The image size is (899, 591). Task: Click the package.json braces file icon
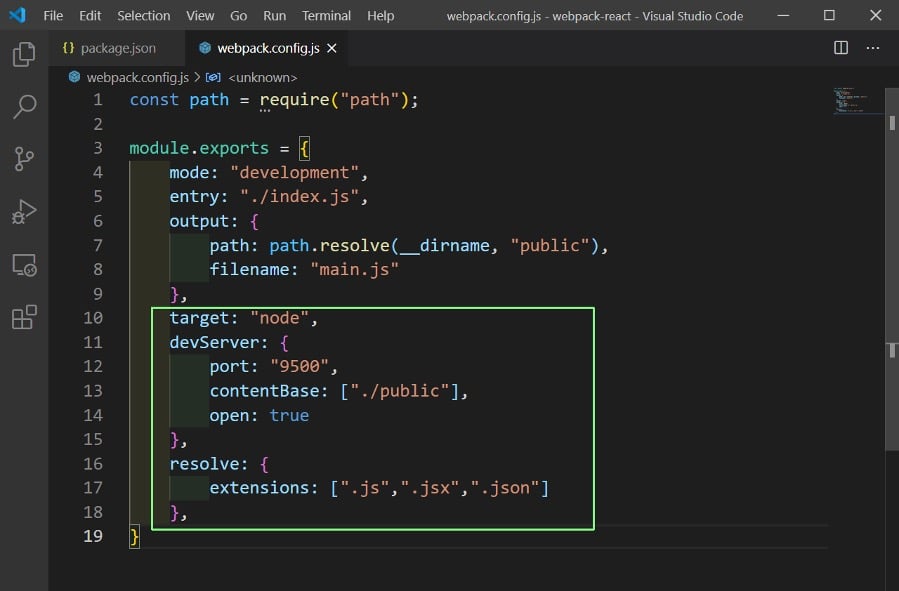(x=68, y=48)
